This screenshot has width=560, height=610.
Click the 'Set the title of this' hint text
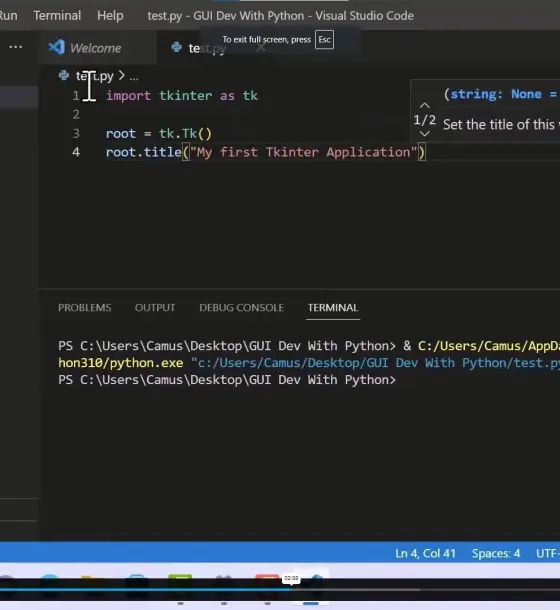(499, 124)
